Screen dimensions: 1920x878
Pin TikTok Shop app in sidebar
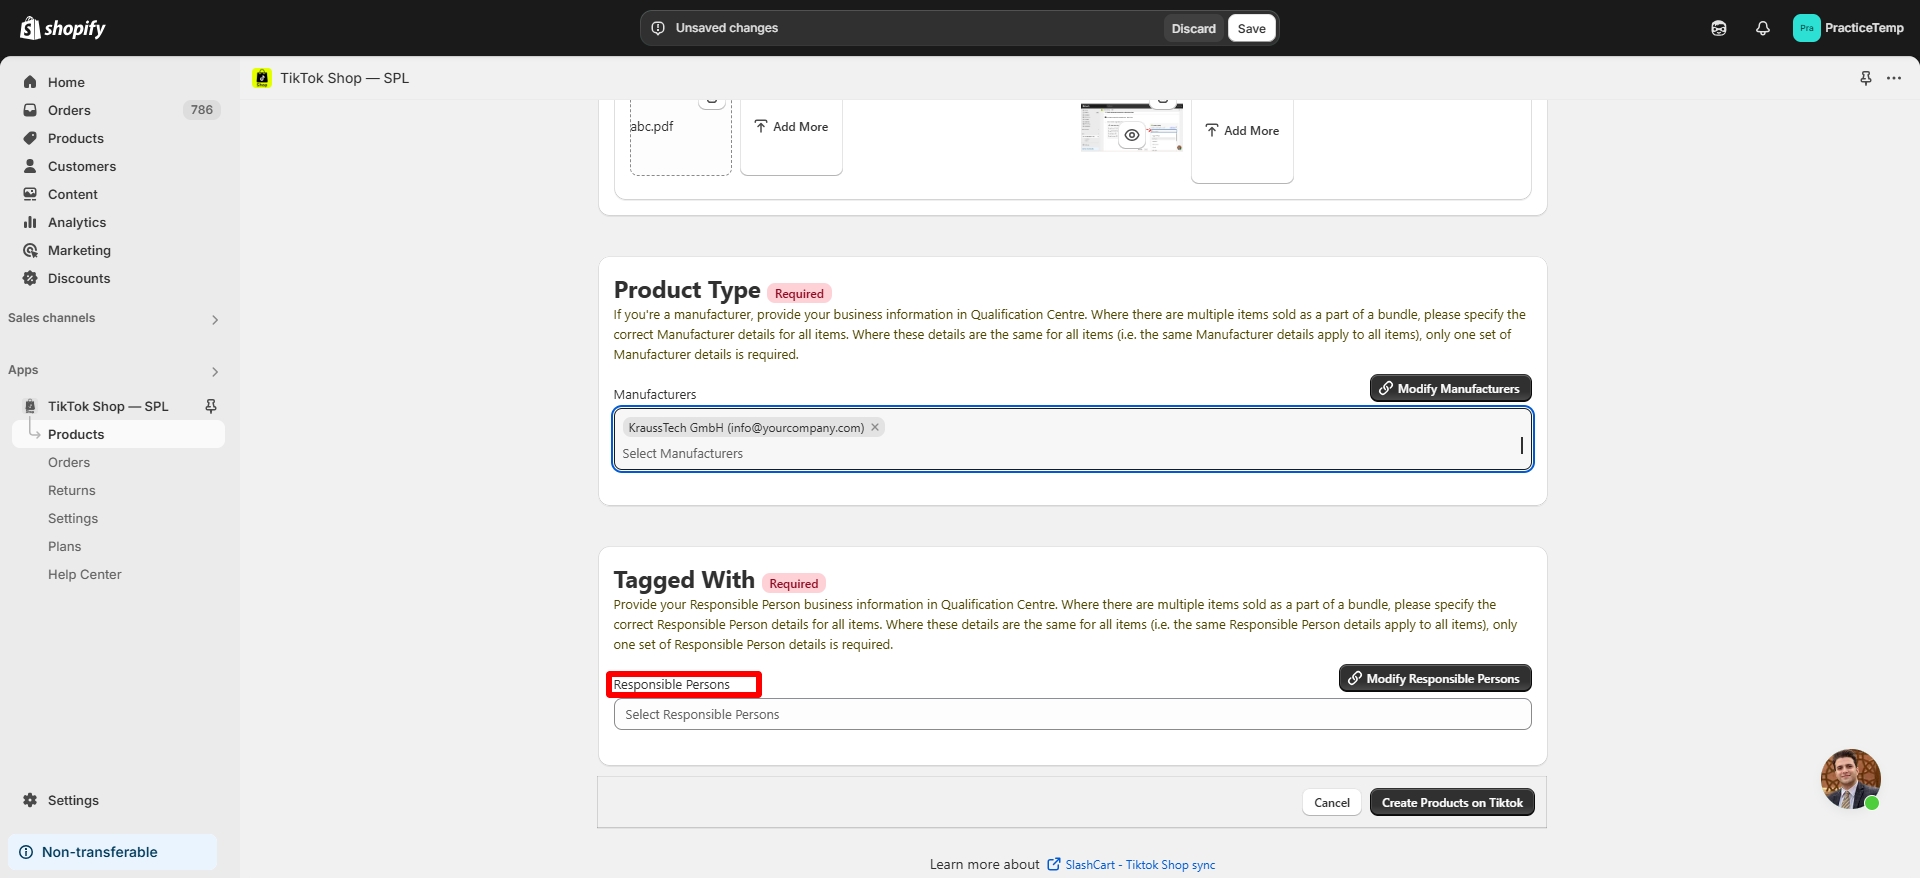tap(211, 406)
